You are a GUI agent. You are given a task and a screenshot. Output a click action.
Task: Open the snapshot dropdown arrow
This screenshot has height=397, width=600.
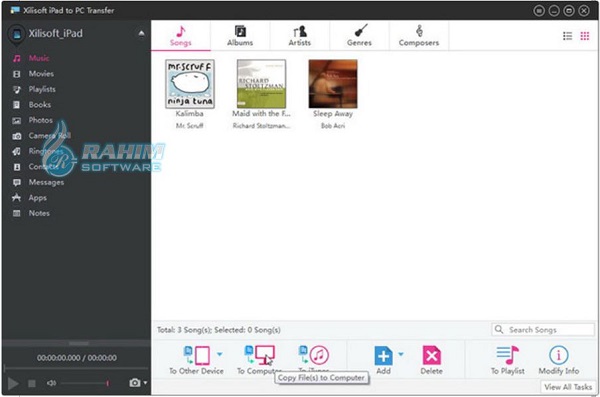[145, 382]
